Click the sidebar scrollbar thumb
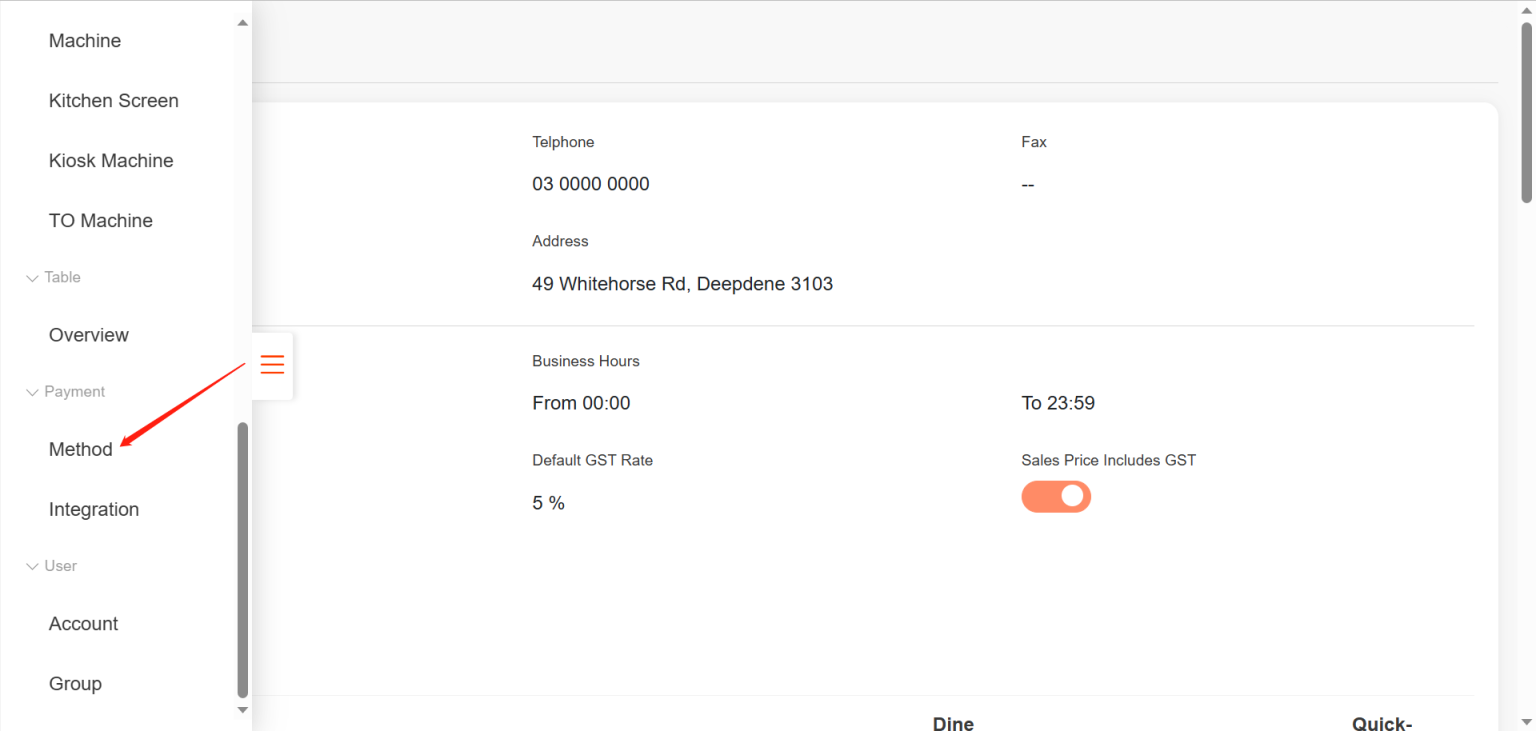Viewport: 1536px width, 731px height. pyautogui.click(x=242, y=560)
